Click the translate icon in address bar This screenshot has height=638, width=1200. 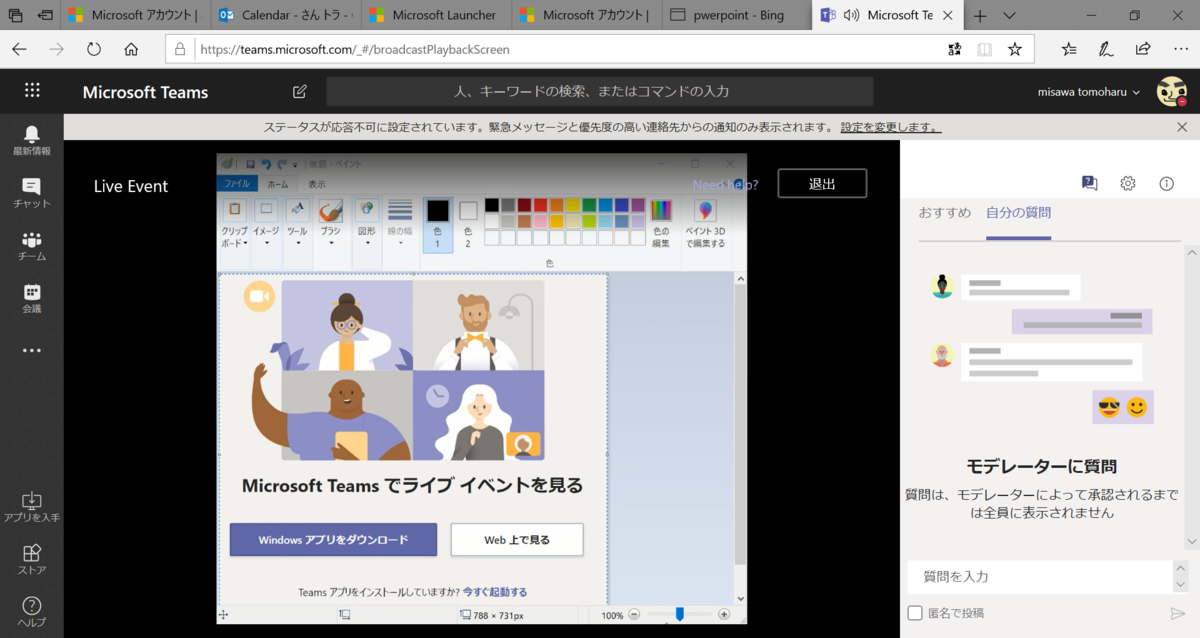click(x=954, y=48)
